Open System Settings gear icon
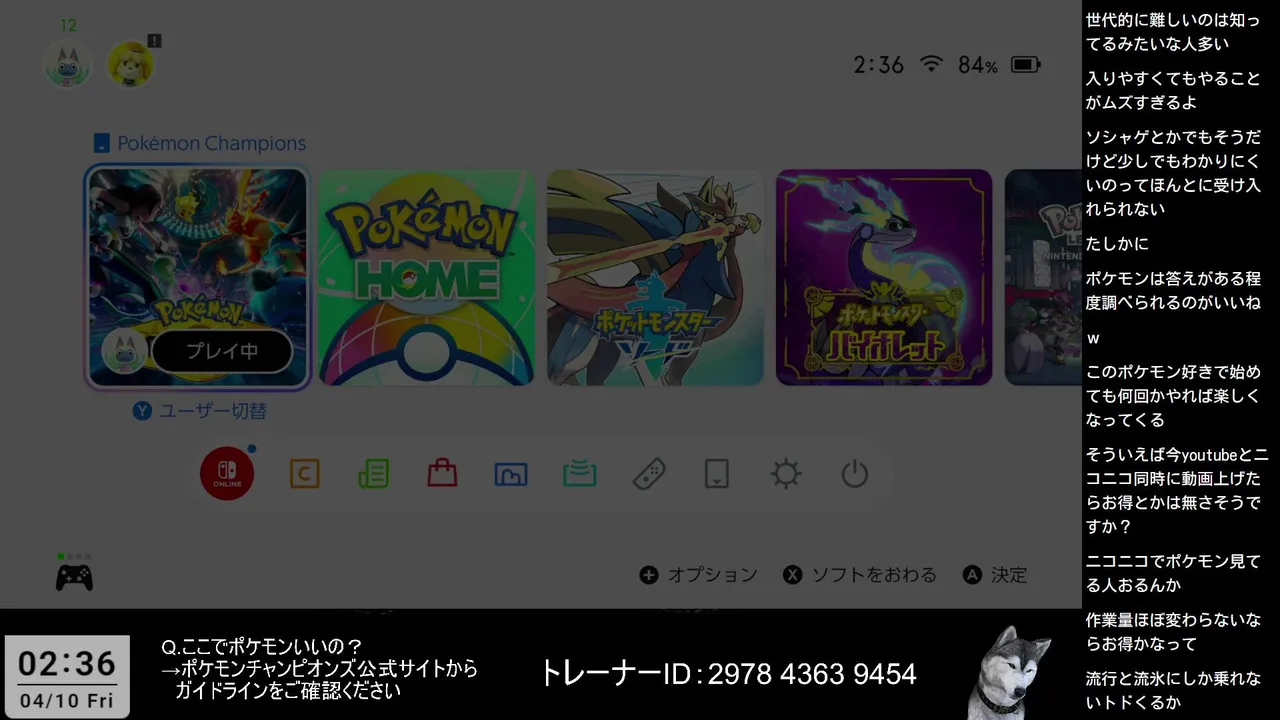The height and width of the screenshot is (720, 1280). pyautogui.click(x=786, y=473)
